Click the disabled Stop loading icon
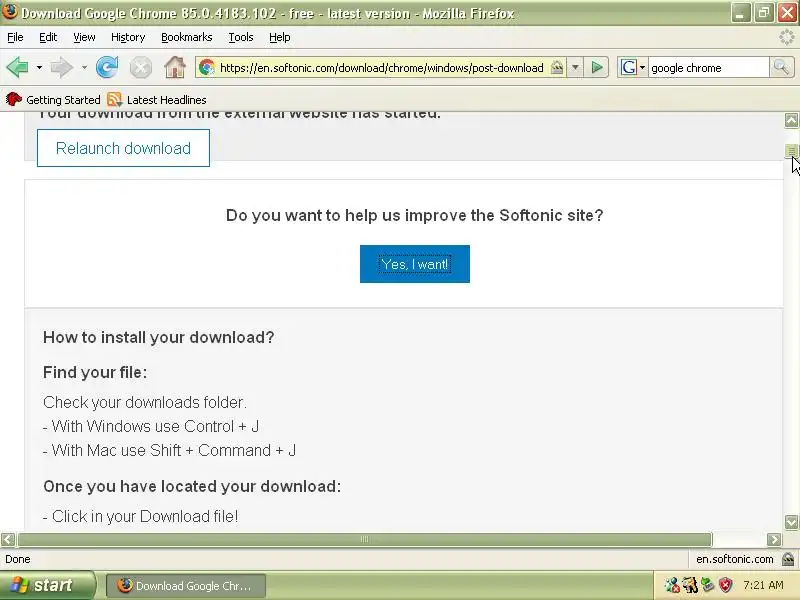Screen dimensions: 800x600 [x=140, y=68]
